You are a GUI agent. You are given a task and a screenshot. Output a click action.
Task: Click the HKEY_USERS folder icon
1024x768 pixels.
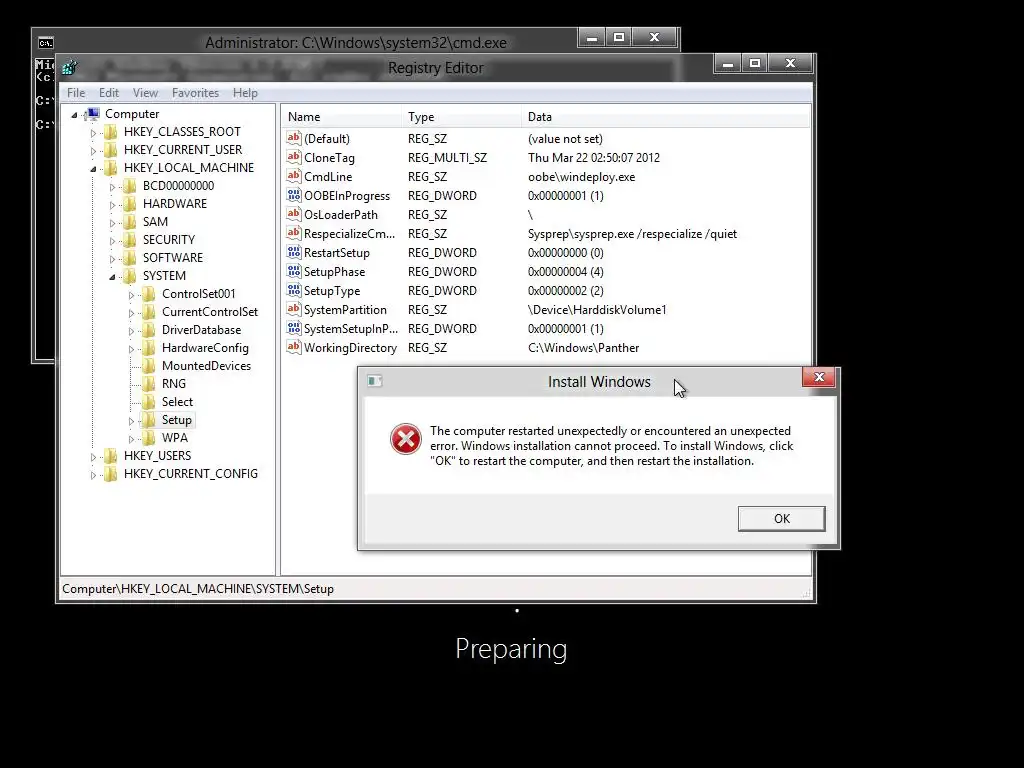[111, 456]
